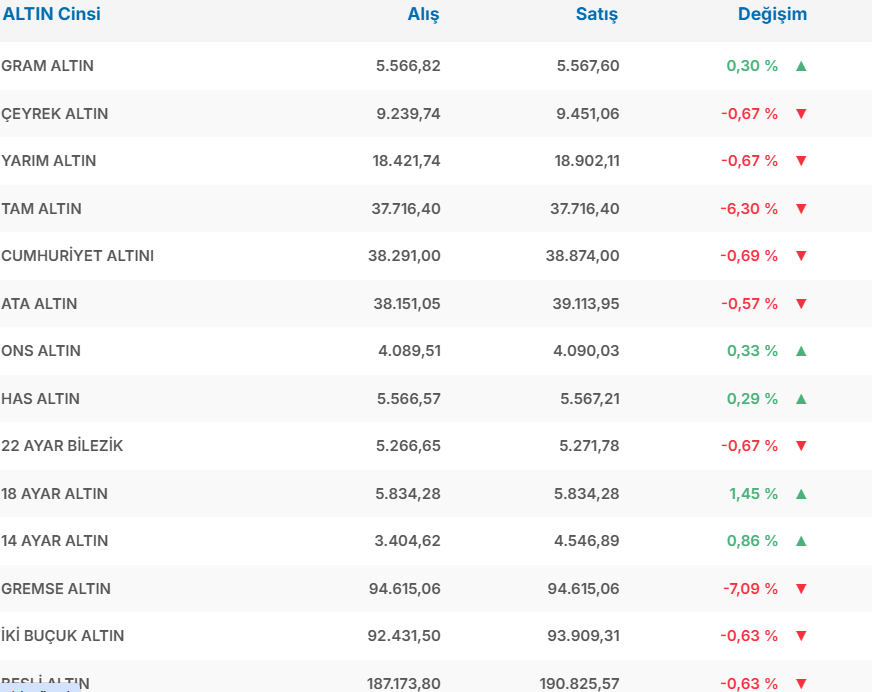Click the green up arrow for GRAM ALTIN
Image resolution: width=872 pixels, height=692 pixels.
pos(800,66)
